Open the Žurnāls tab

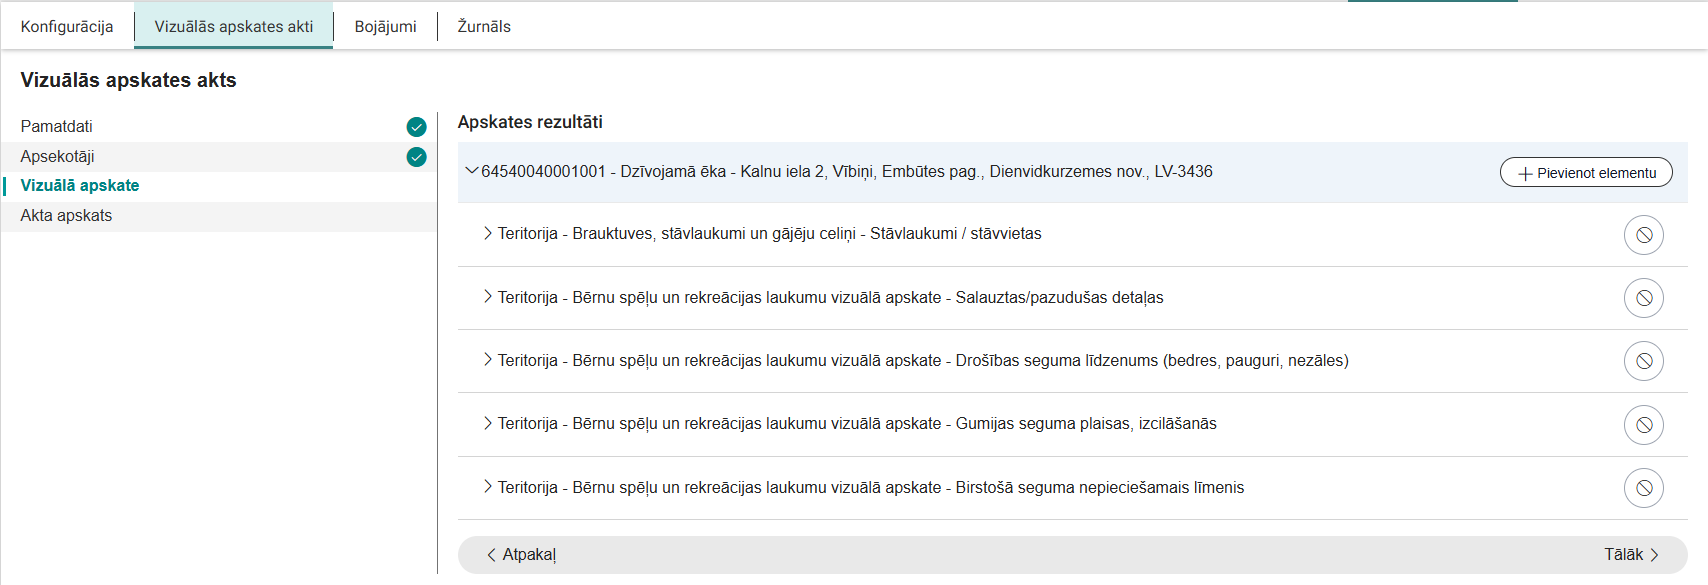484,27
